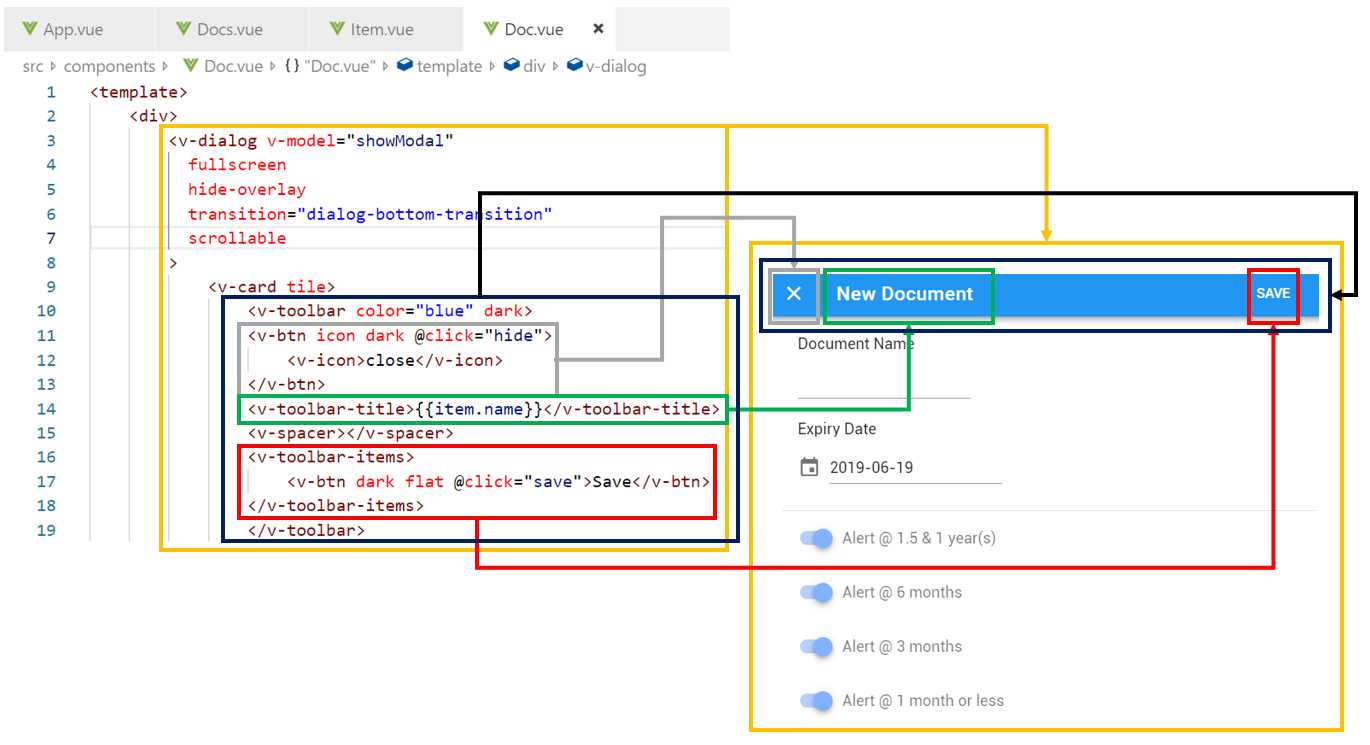The width and height of the screenshot is (1370, 745).
Task: Close the Doc.vue tab
Action: 597,29
